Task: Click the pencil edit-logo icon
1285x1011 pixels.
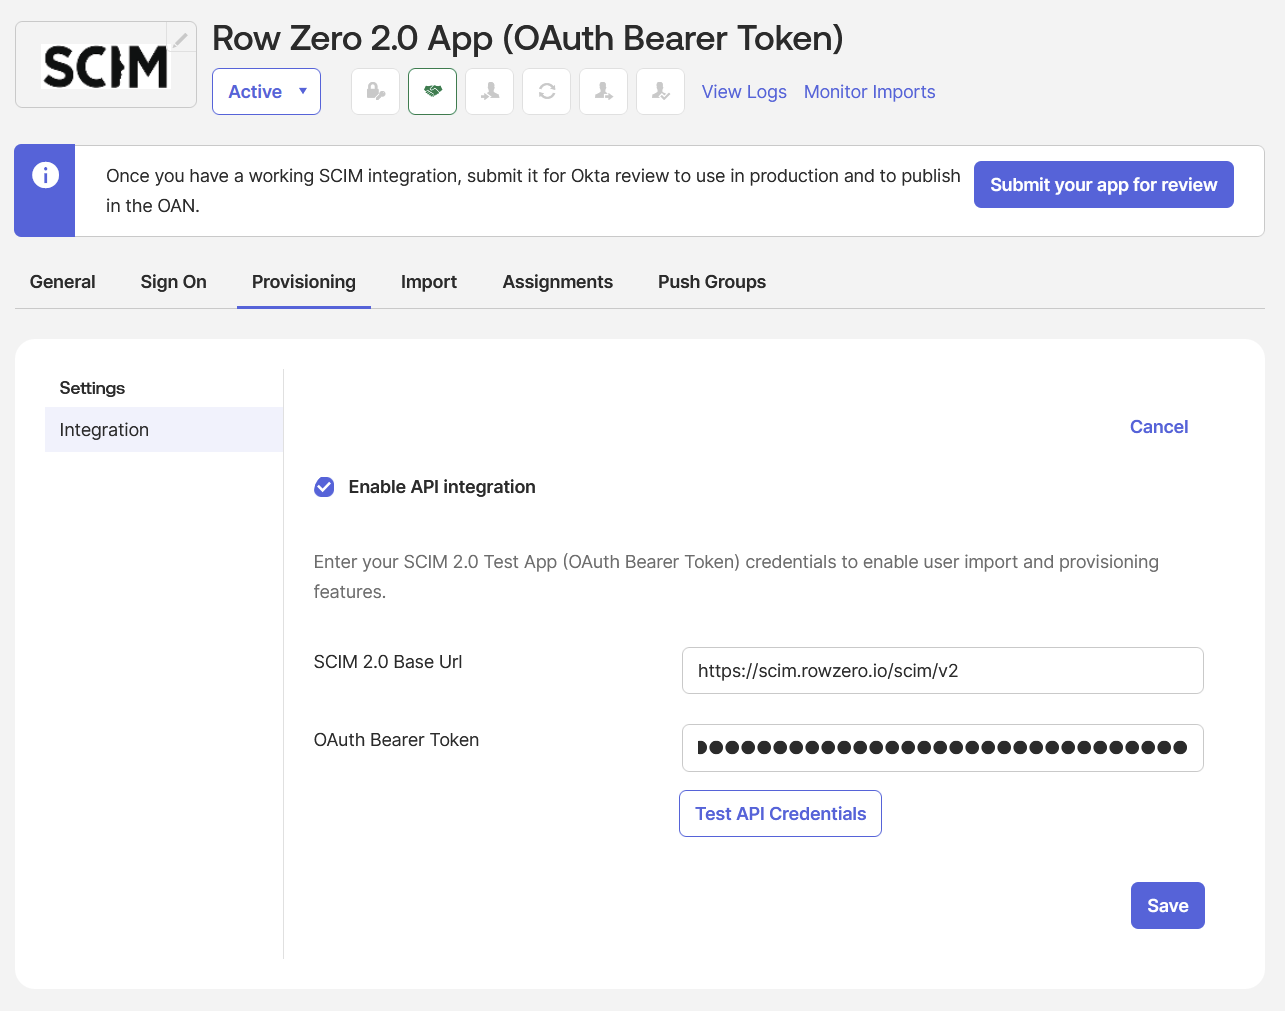Action: (x=180, y=40)
